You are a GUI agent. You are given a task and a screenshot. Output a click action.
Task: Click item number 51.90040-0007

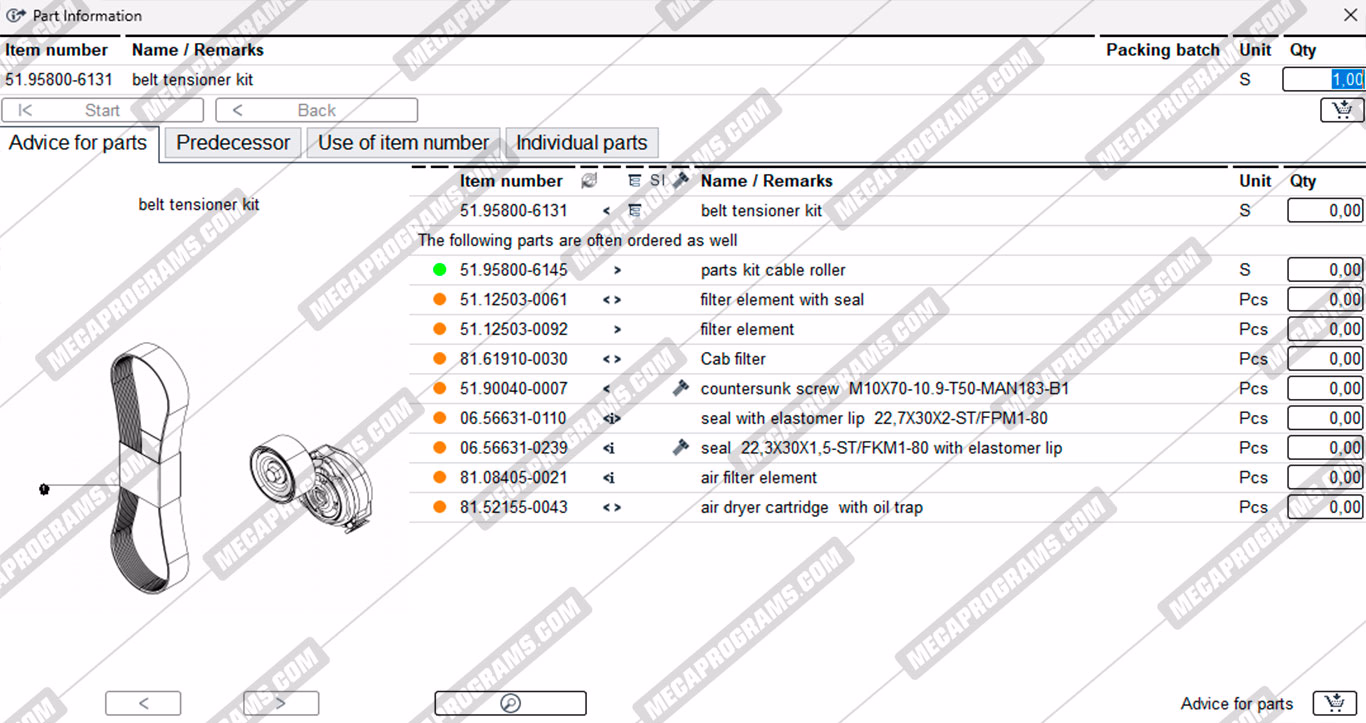[514, 388]
